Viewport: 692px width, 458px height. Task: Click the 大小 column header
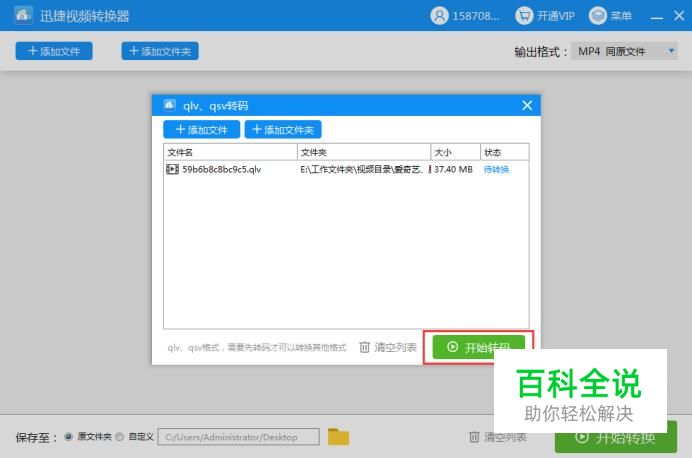[455, 152]
